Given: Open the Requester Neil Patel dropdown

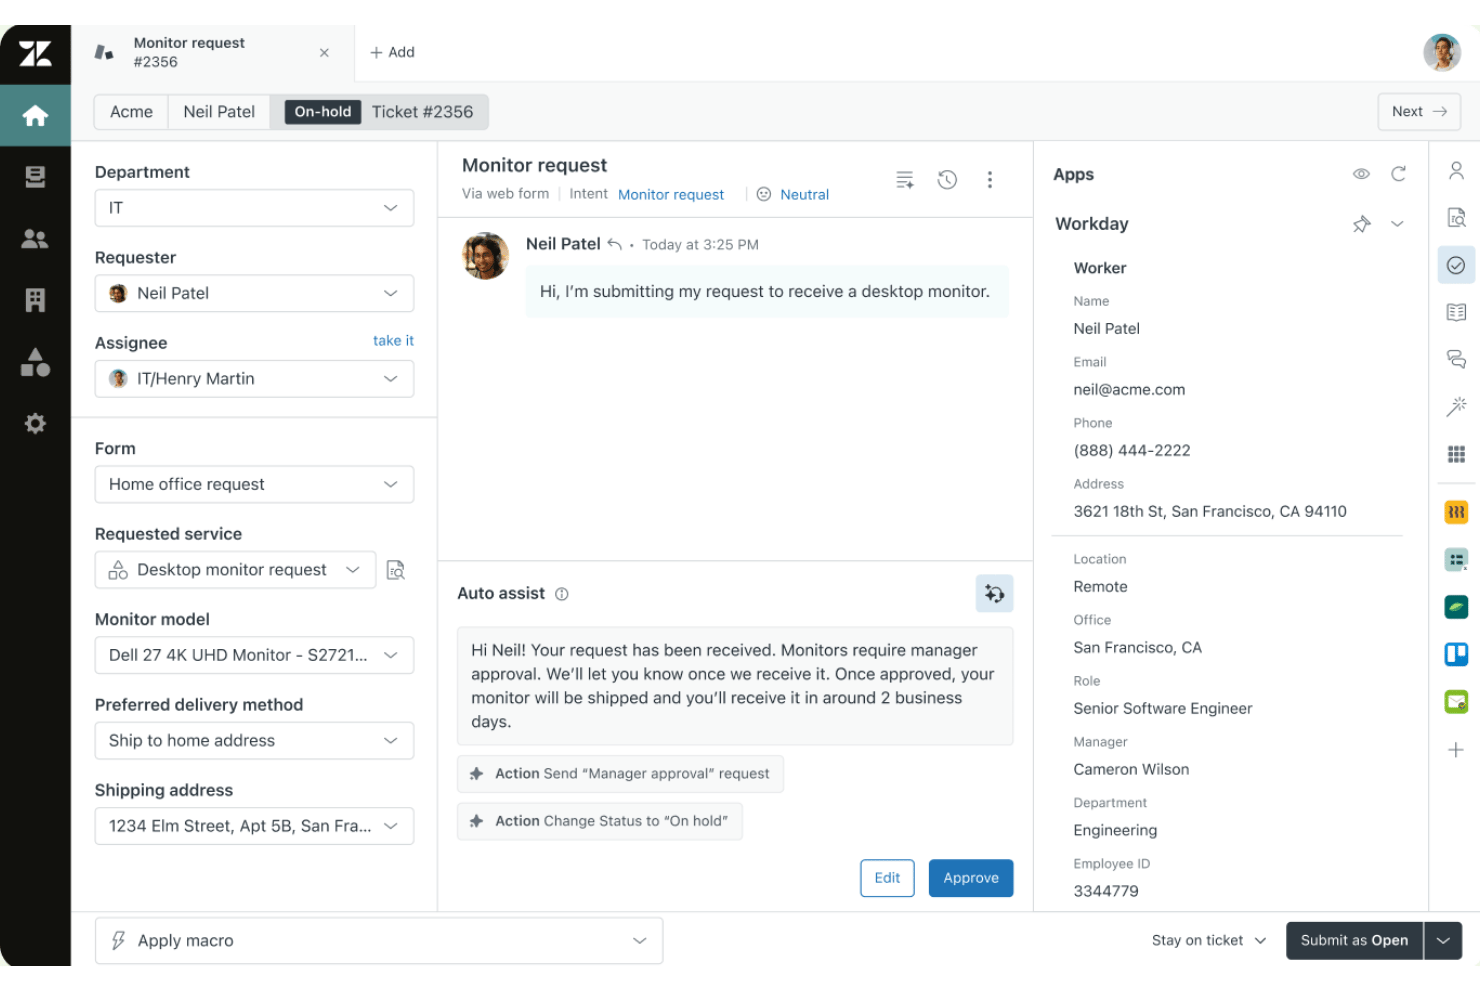Looking at the screenshot, I should point(254,293).
